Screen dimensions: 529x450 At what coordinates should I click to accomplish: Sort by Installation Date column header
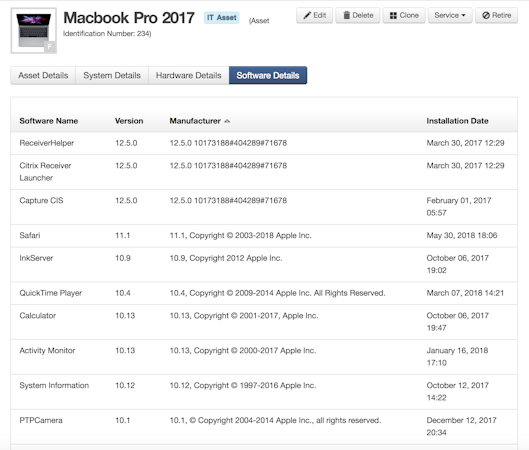pos(457,121)
